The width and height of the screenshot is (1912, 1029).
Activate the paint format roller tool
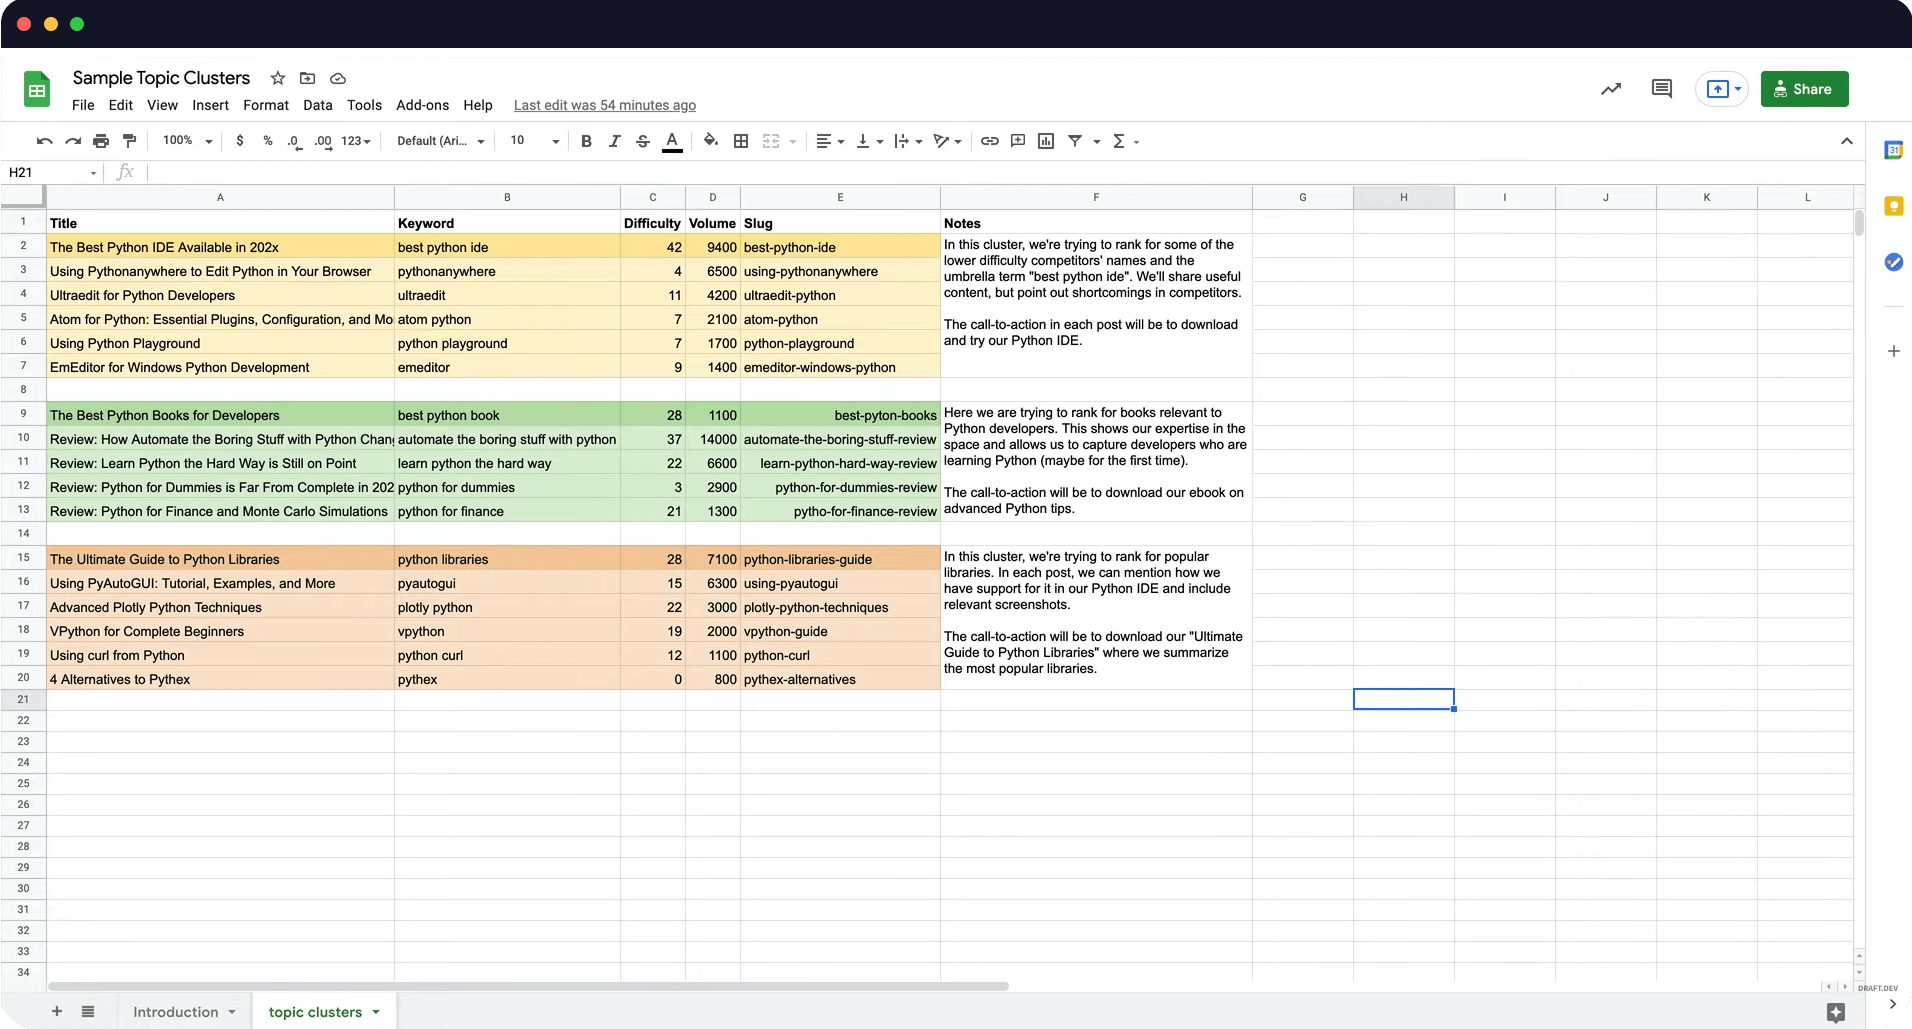point(129,141)
